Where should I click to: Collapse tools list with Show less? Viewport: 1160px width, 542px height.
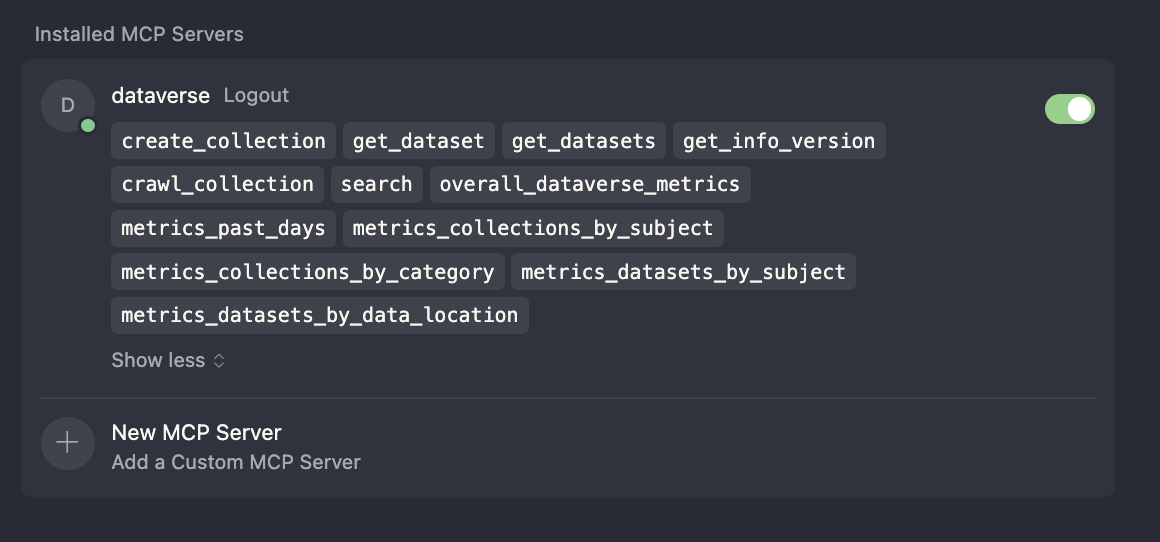pos(168,360)
